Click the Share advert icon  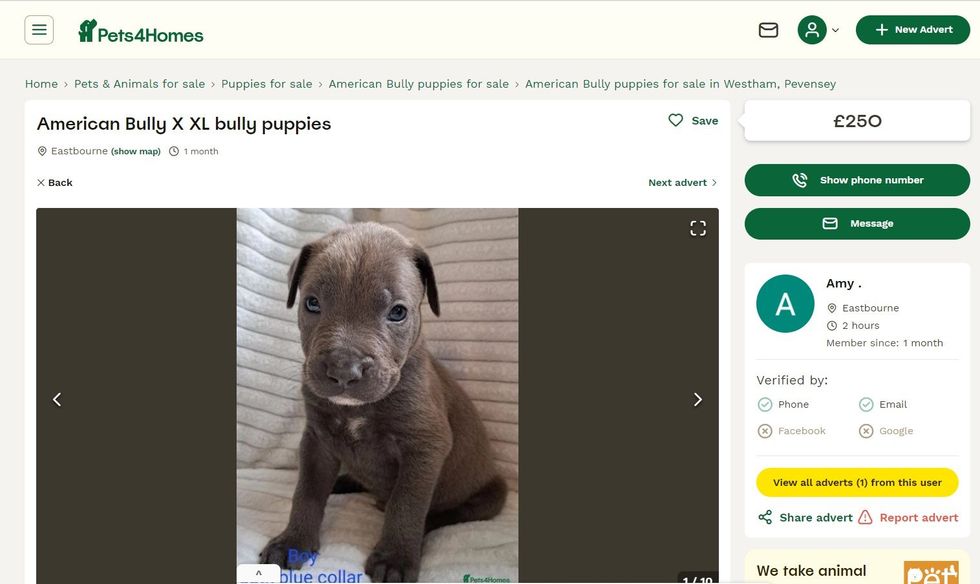765,517
